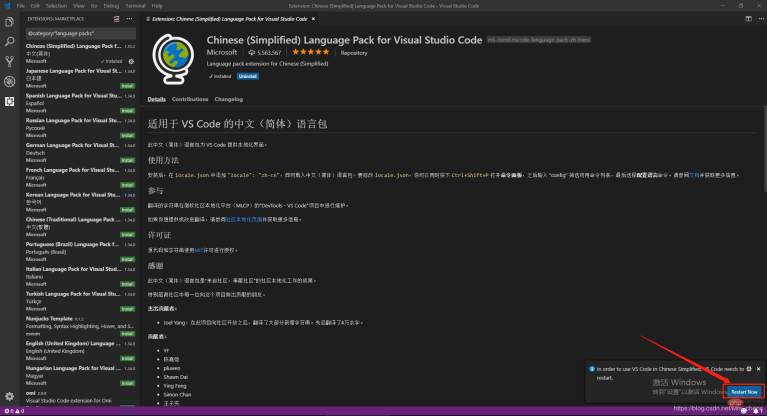
Task: Open the View menu
Action: [x=79, y=6]
